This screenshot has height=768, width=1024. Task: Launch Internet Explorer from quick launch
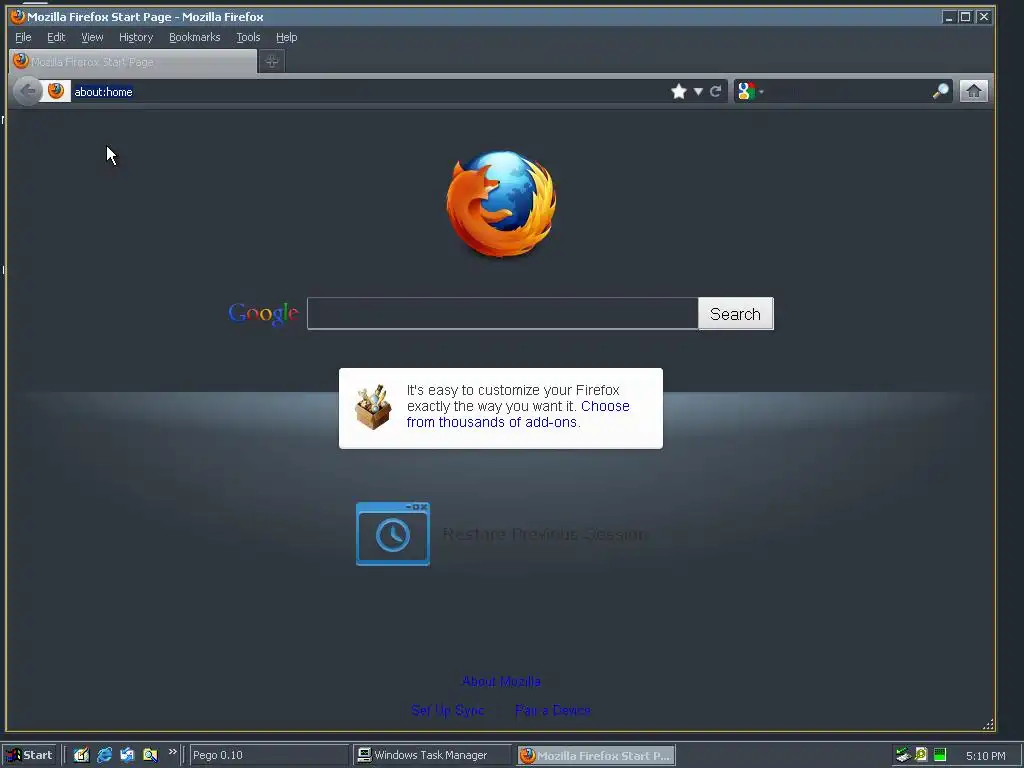coord(104,755)
